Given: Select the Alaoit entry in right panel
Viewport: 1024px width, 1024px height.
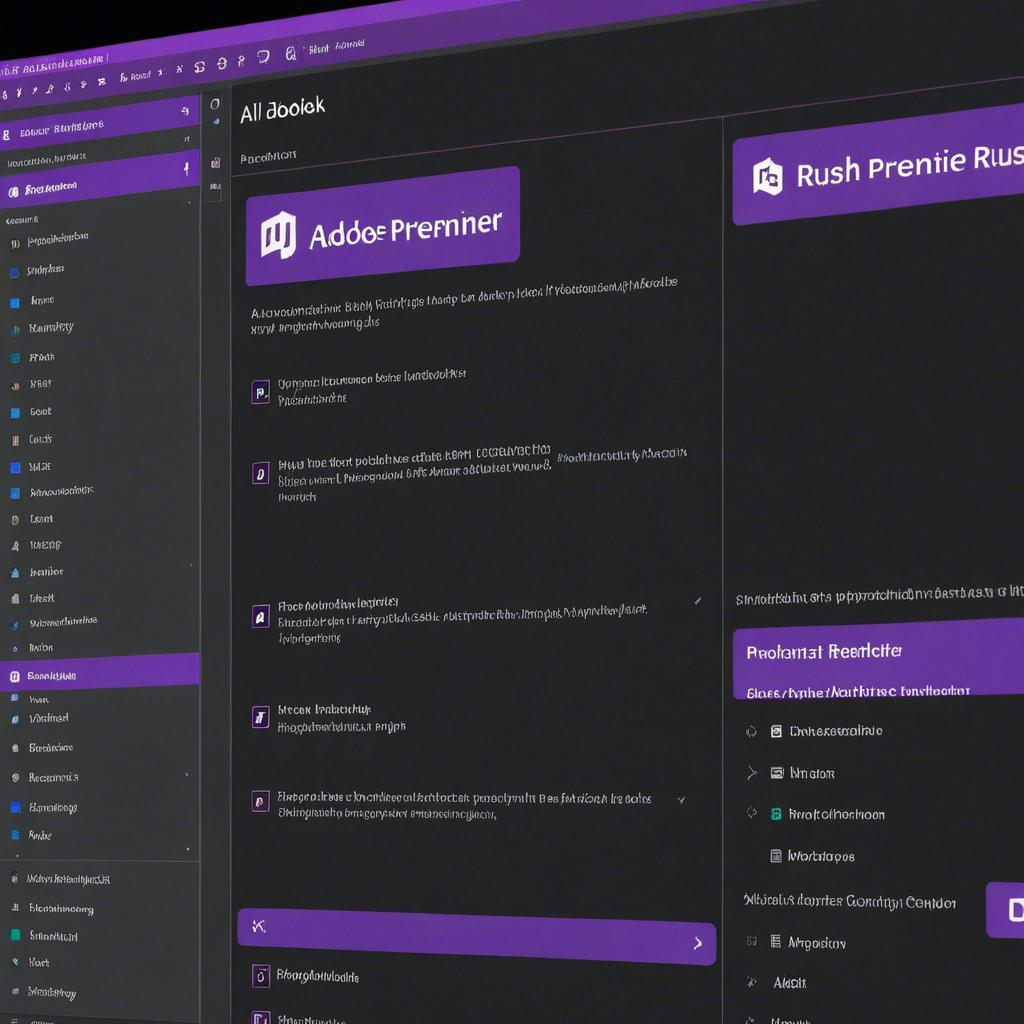Looking at the screenshot, I should click(x=790, y=982).
